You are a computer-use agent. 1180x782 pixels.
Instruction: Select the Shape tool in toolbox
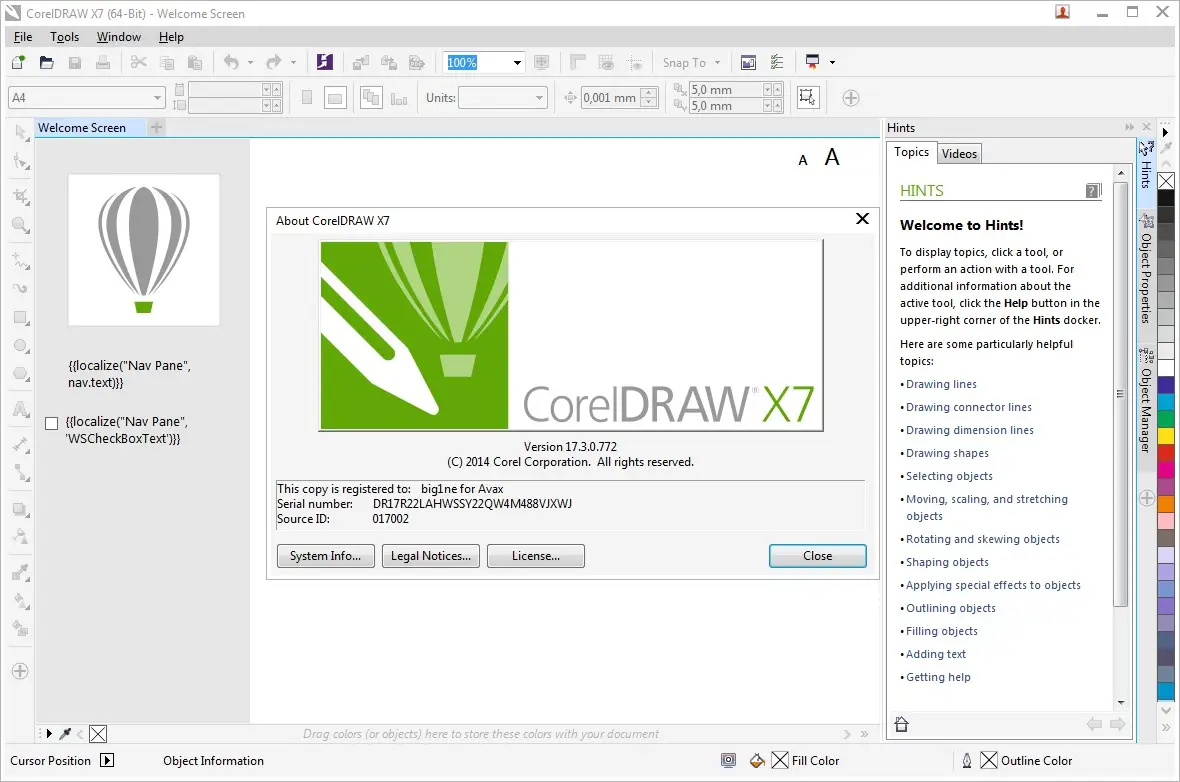tap(21, 161)
